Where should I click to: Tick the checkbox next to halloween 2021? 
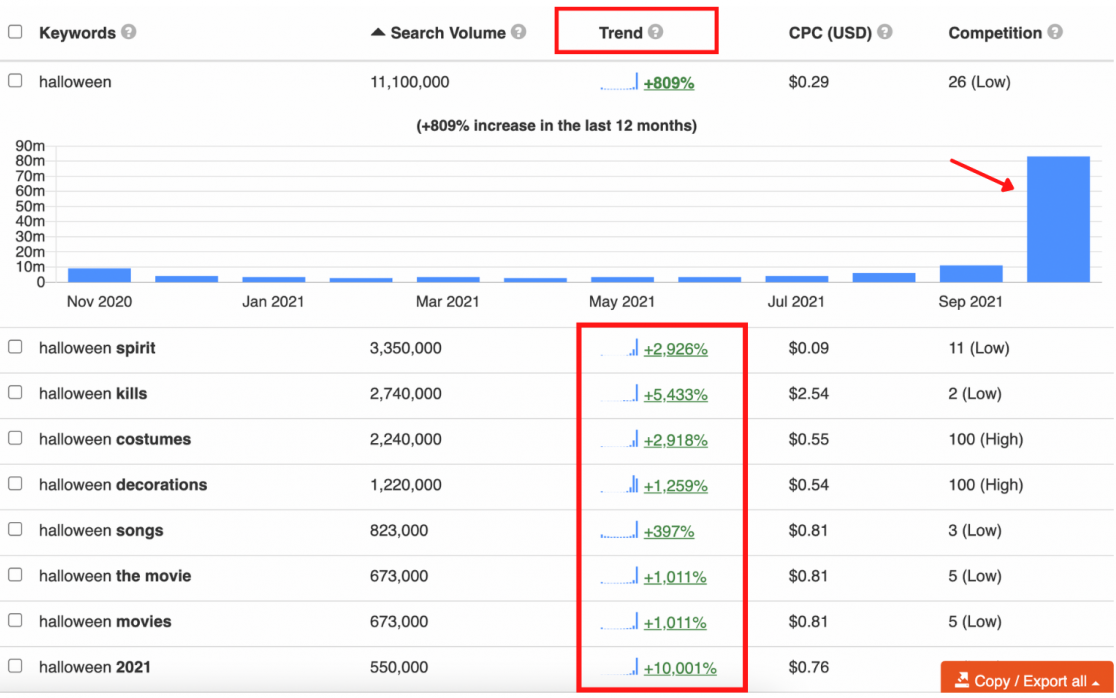point(15,667)
